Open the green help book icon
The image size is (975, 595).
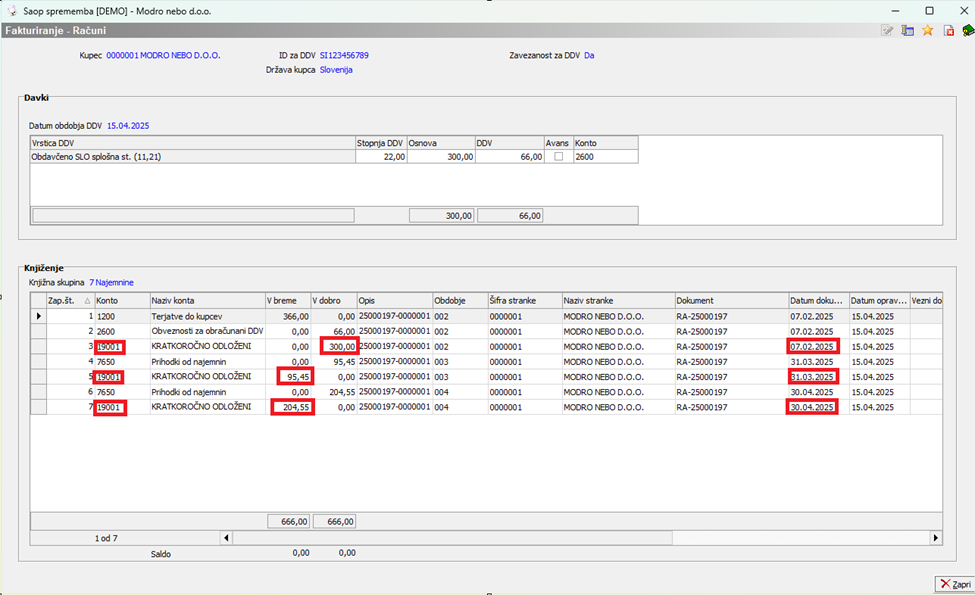click(967, 31)
